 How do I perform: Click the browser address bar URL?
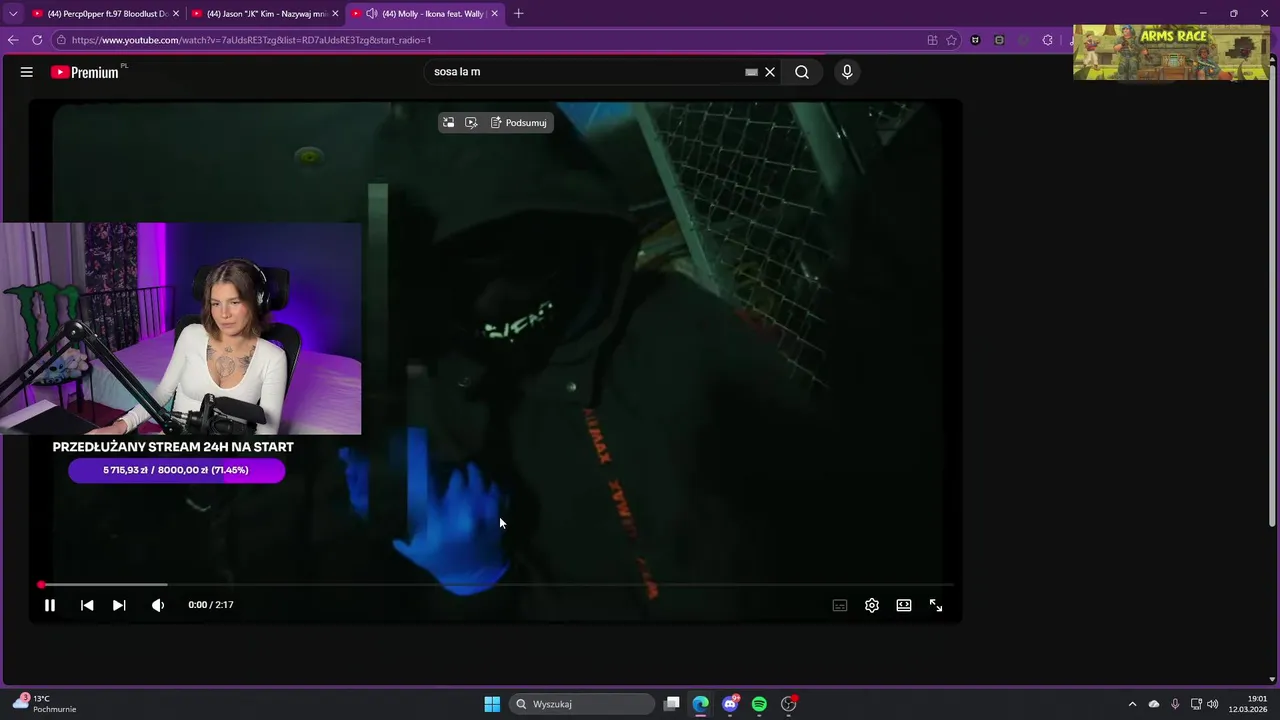point(251,40)
